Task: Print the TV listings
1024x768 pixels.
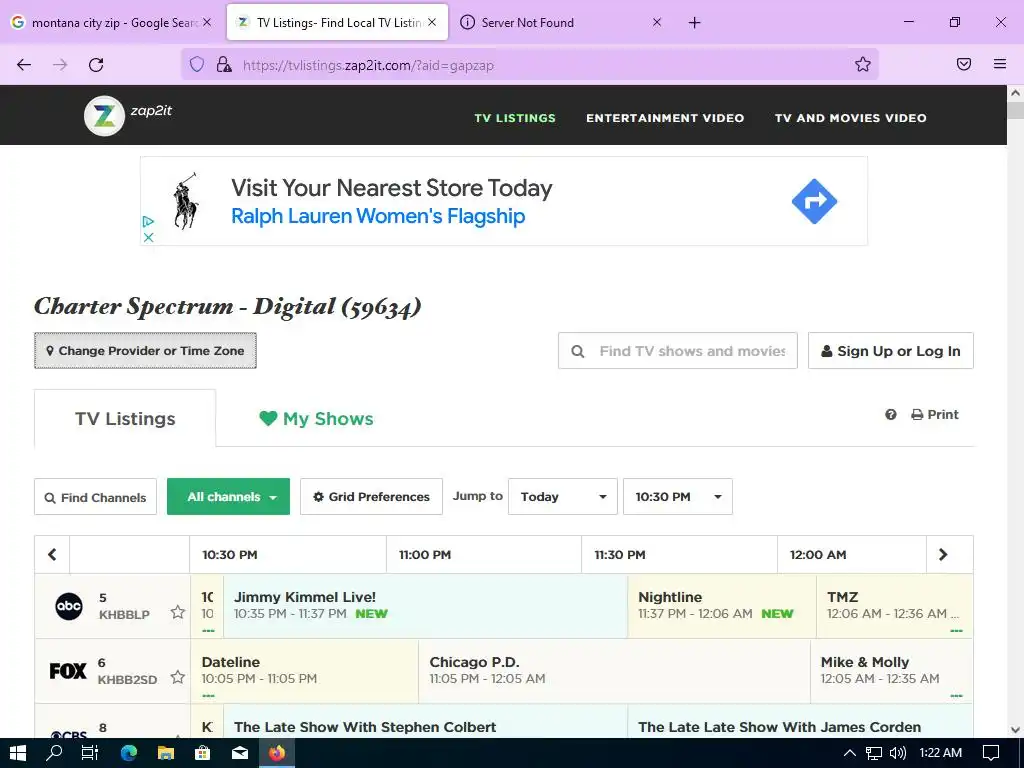Action: coord(935,415)
